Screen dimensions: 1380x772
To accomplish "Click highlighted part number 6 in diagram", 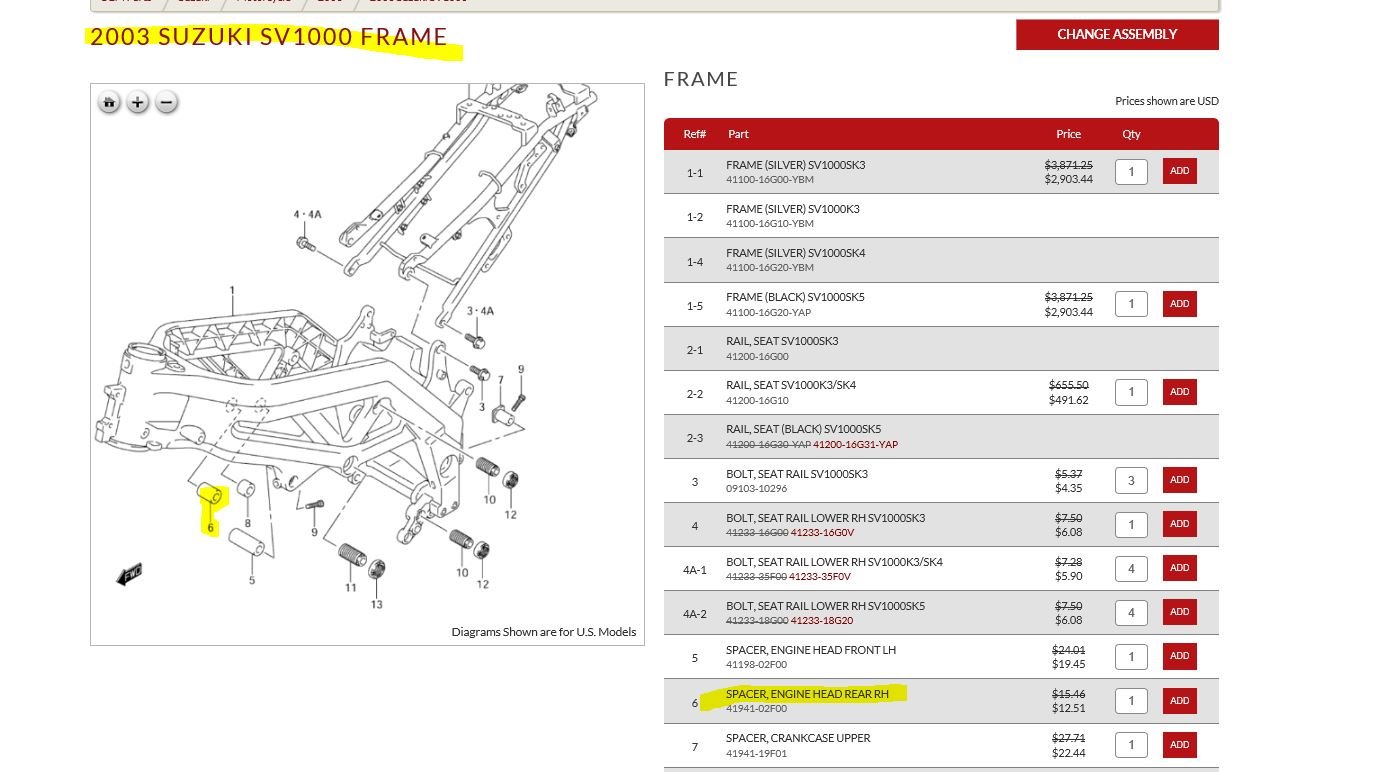I will [211, 528].
